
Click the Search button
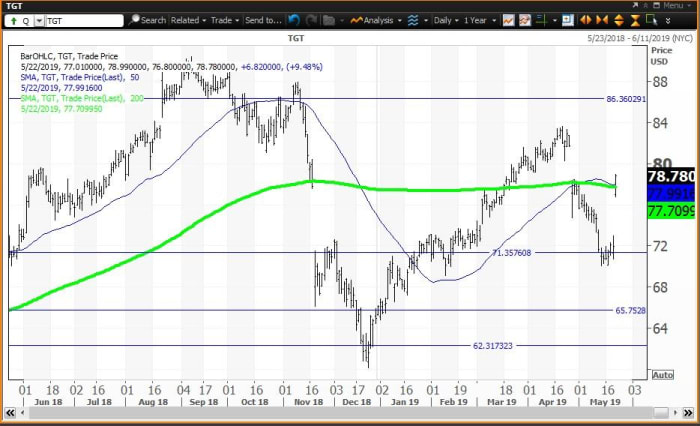click(148, 20)
